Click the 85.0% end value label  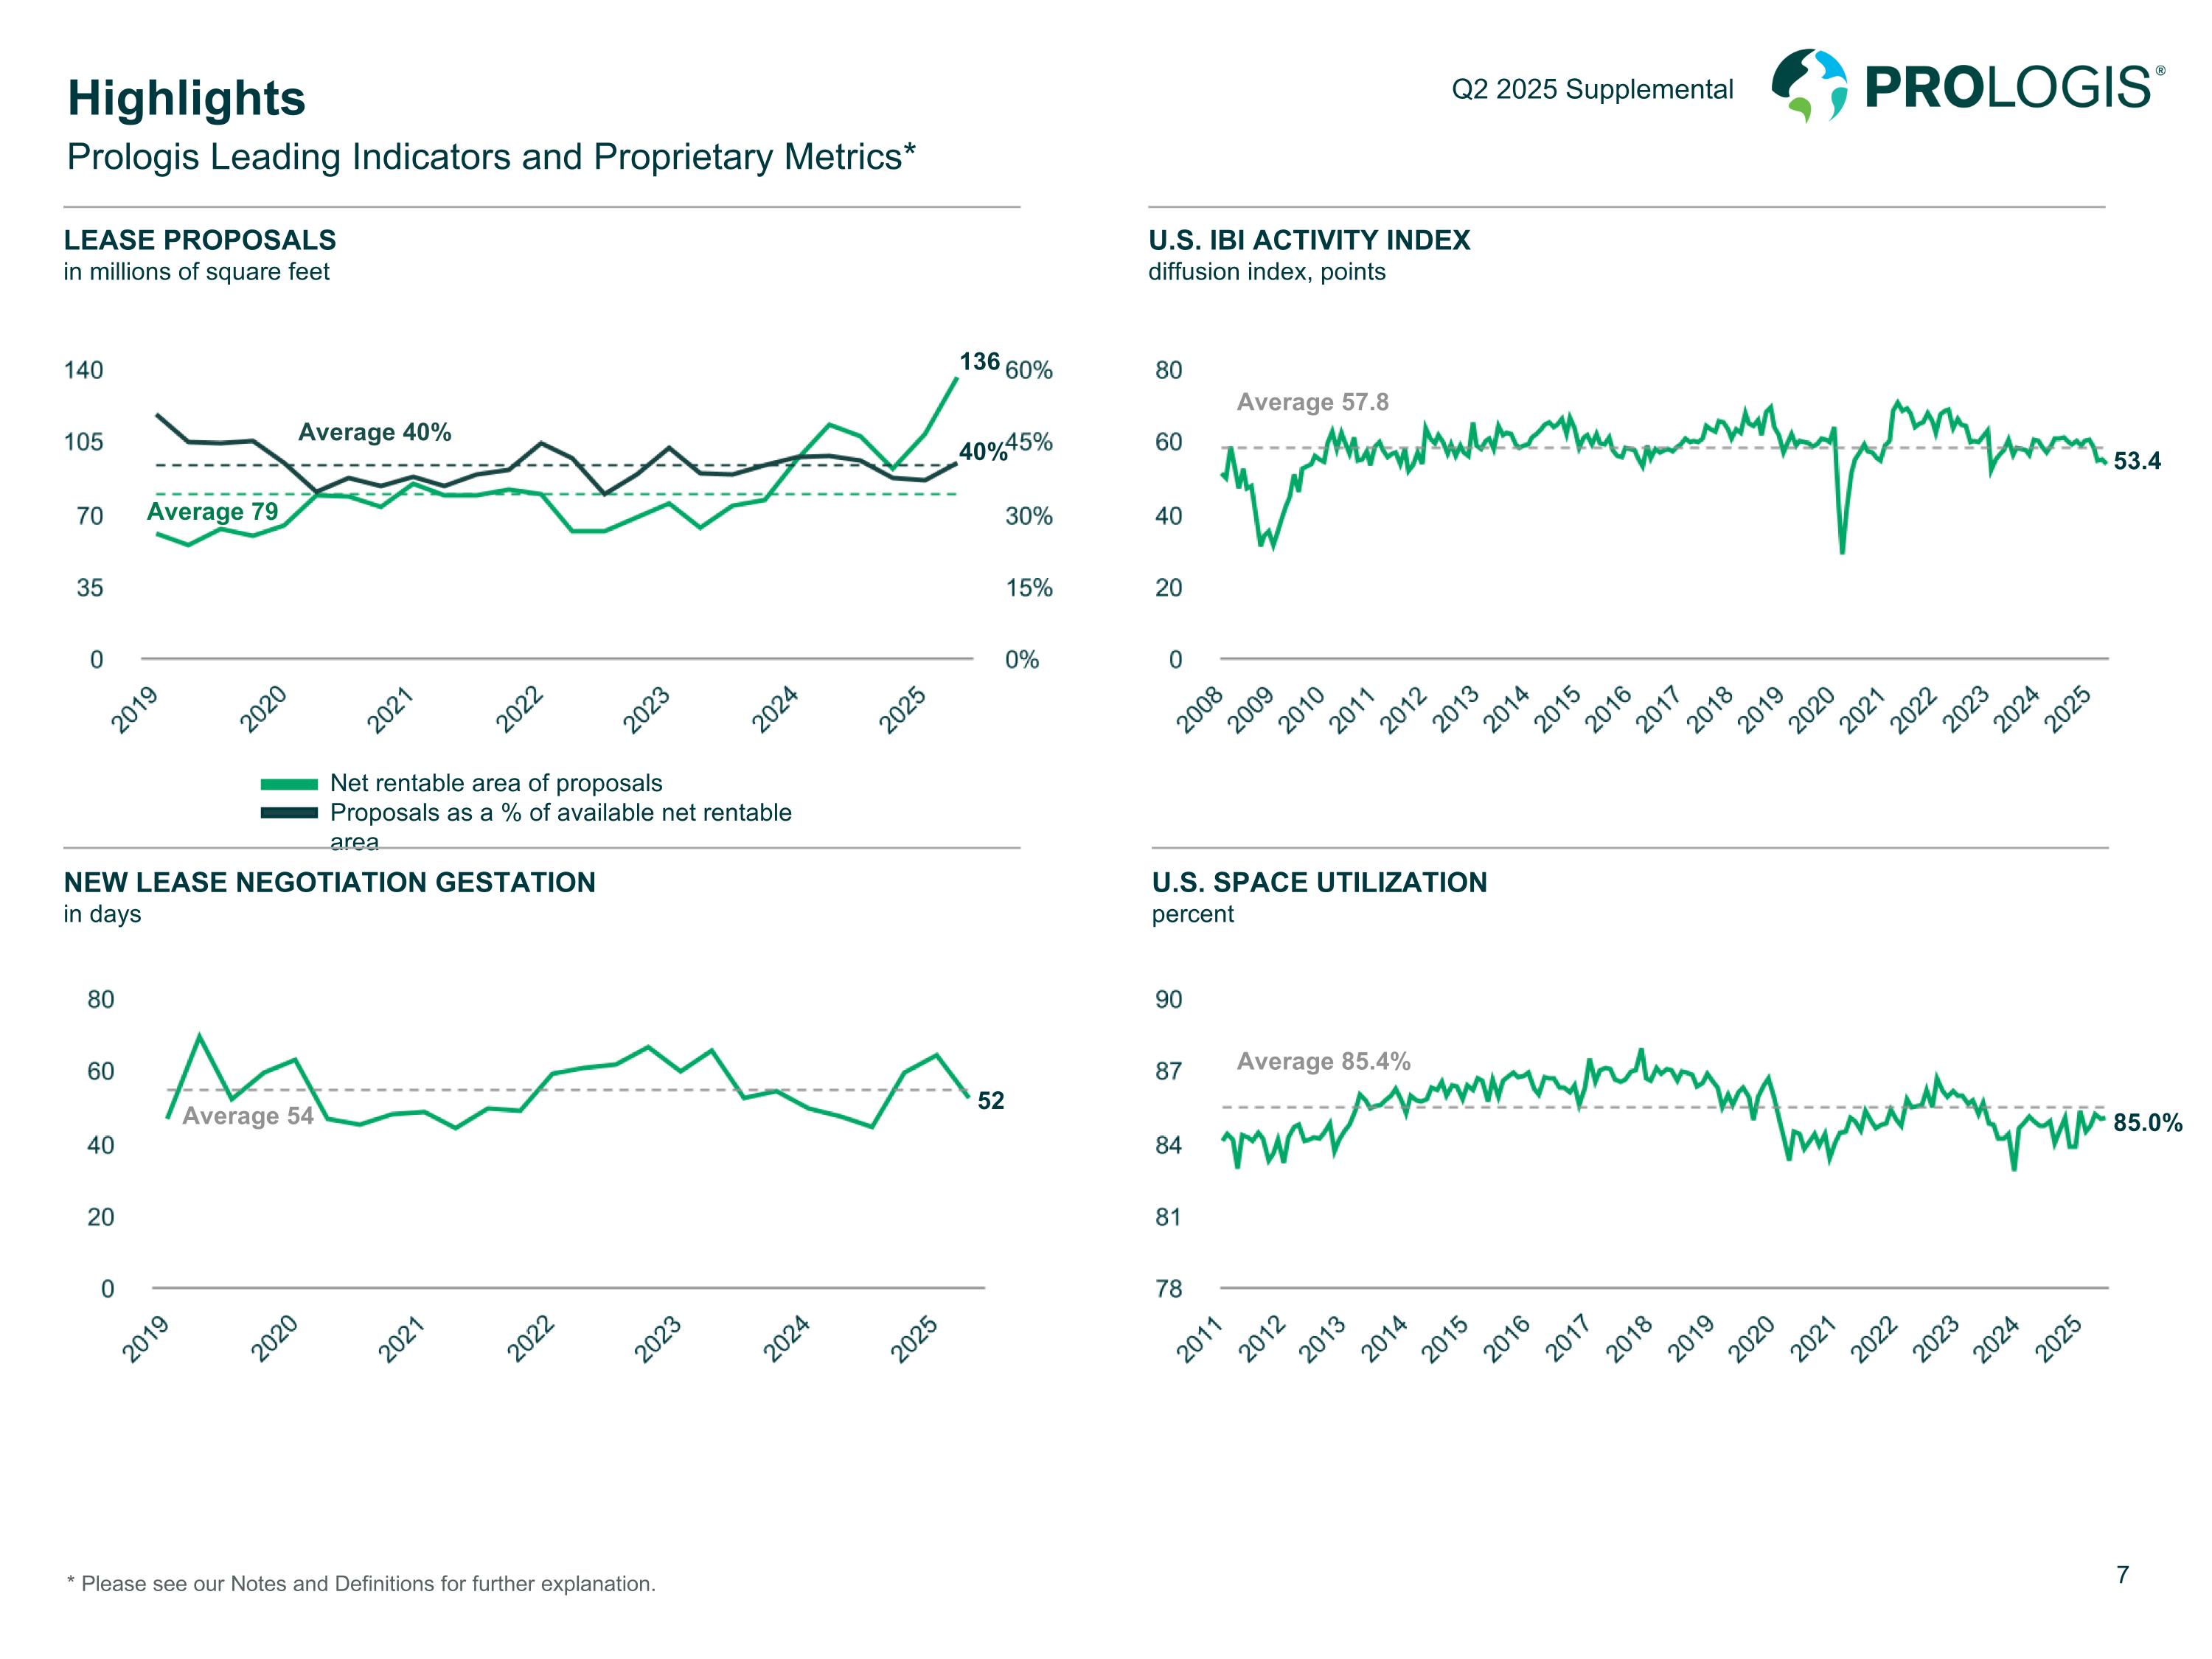[2147, 1123]
